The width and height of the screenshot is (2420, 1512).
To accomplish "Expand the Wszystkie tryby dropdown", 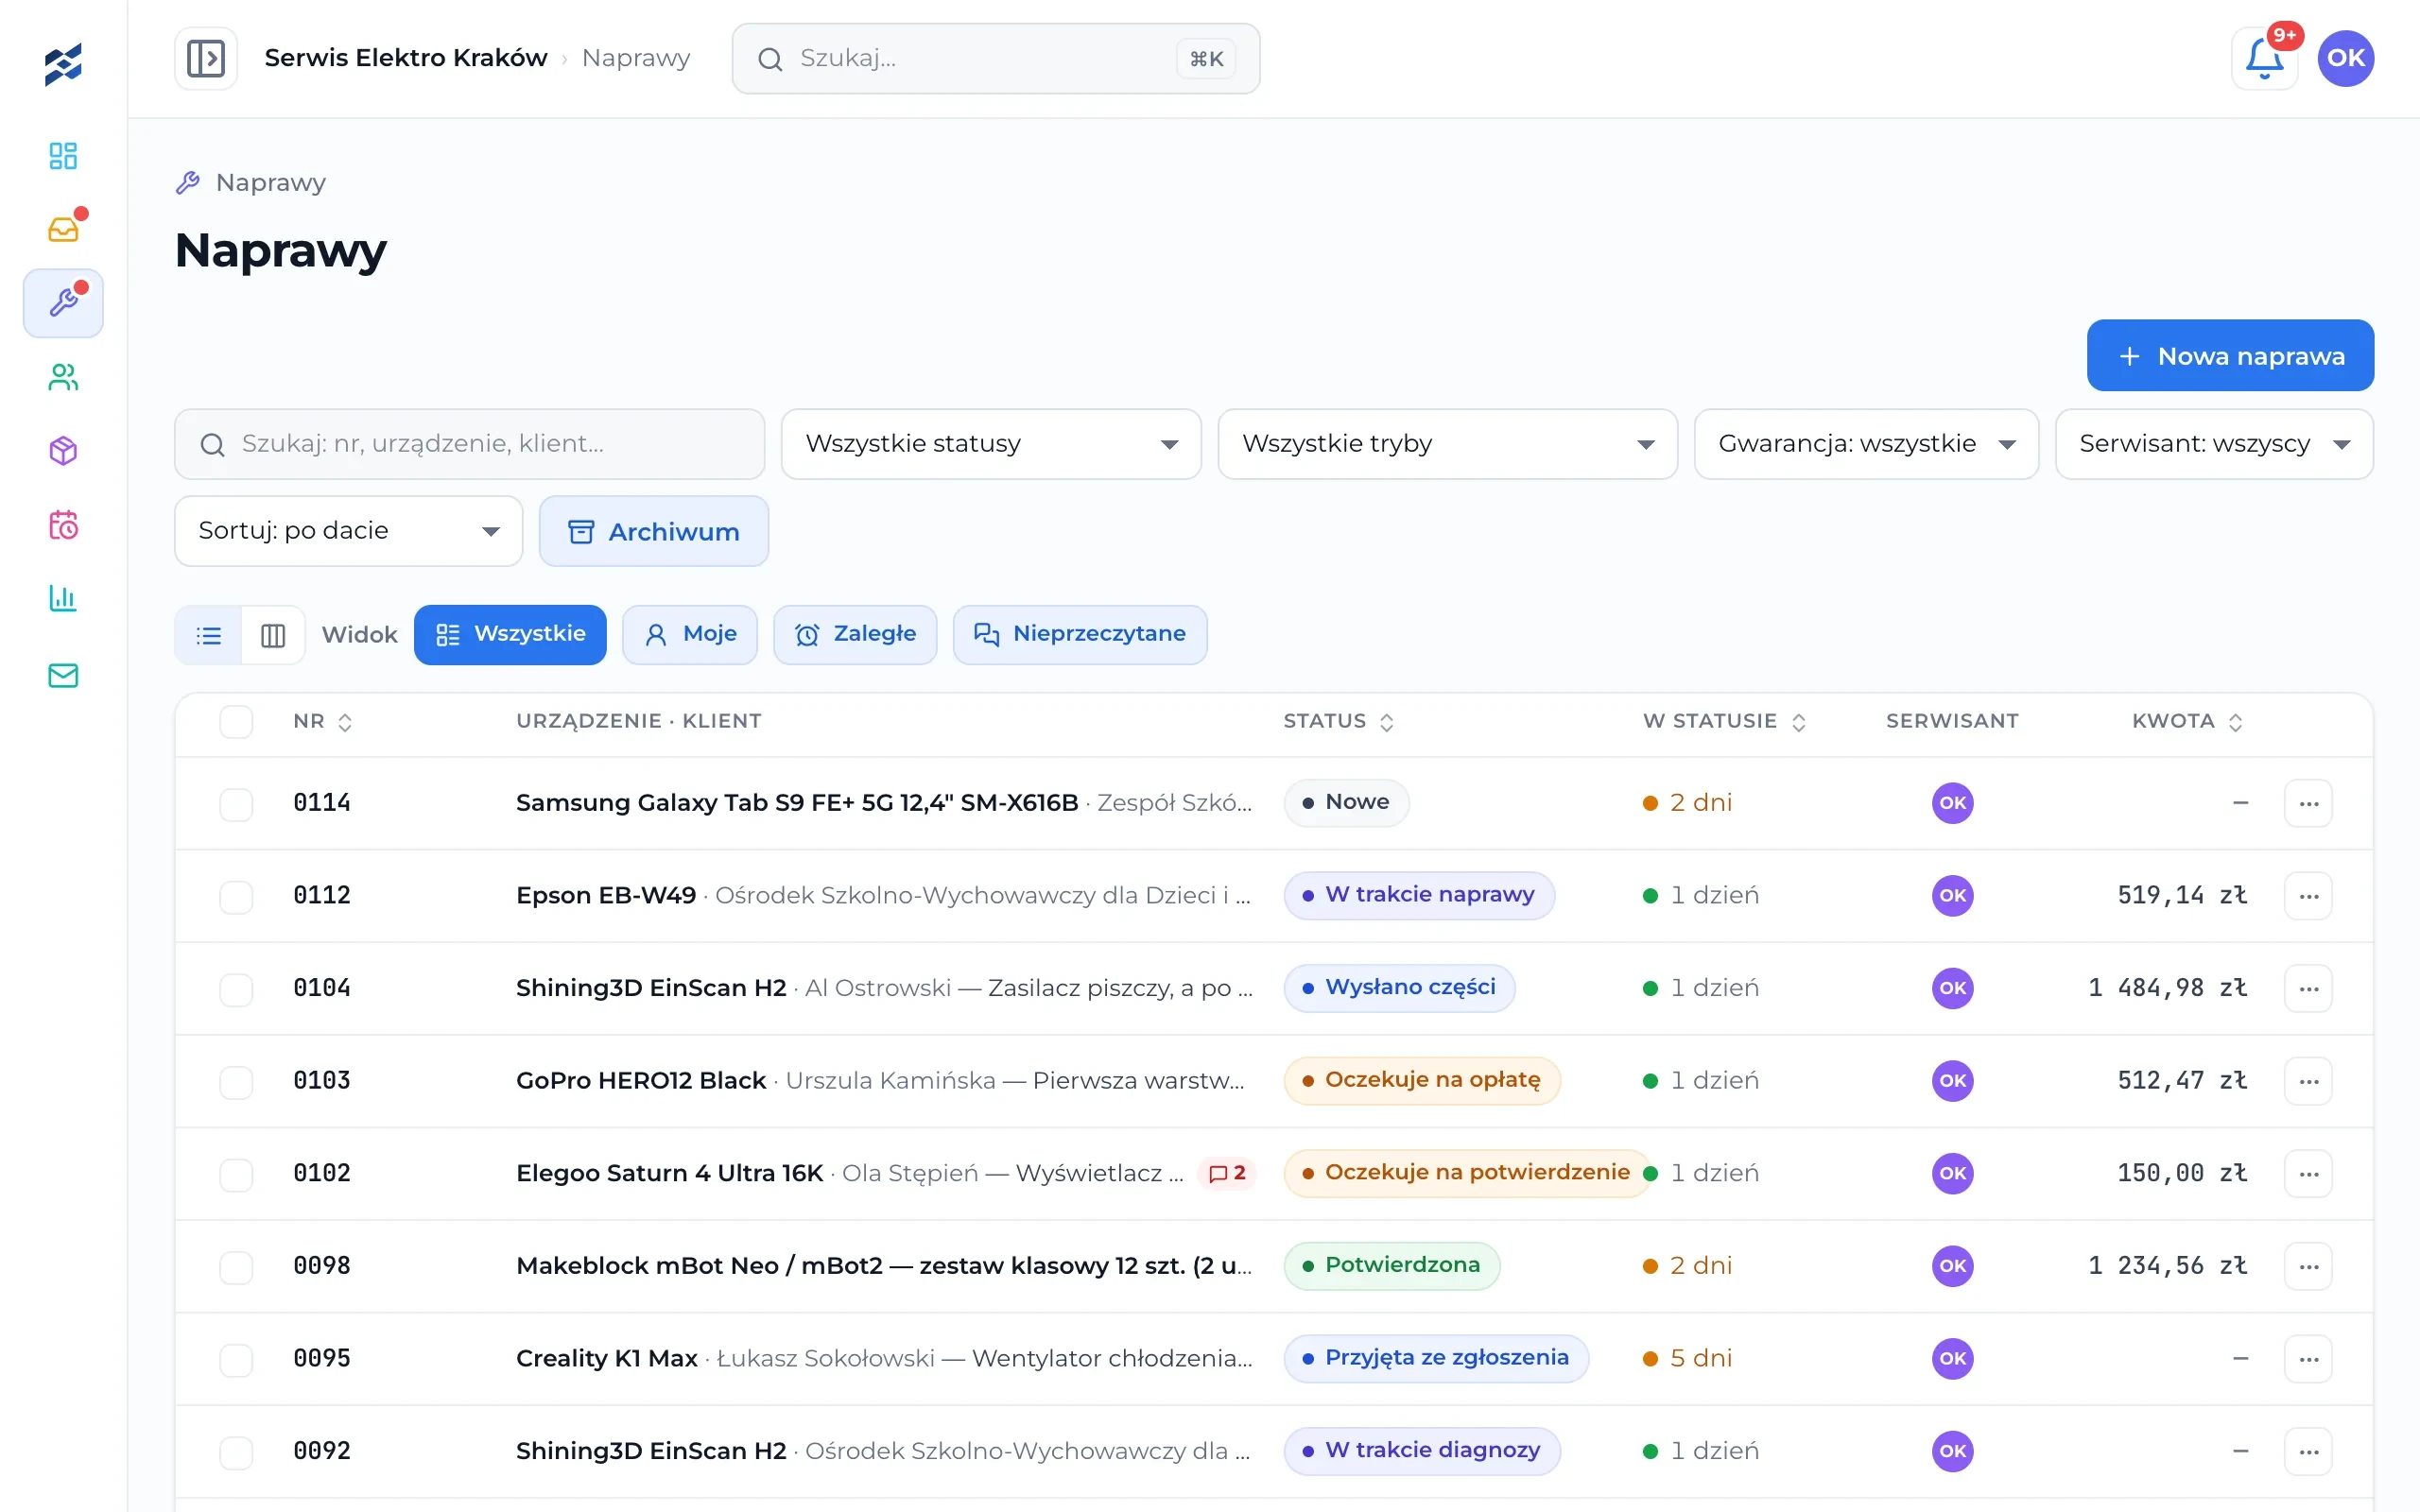I will (x=1446, y=444).
